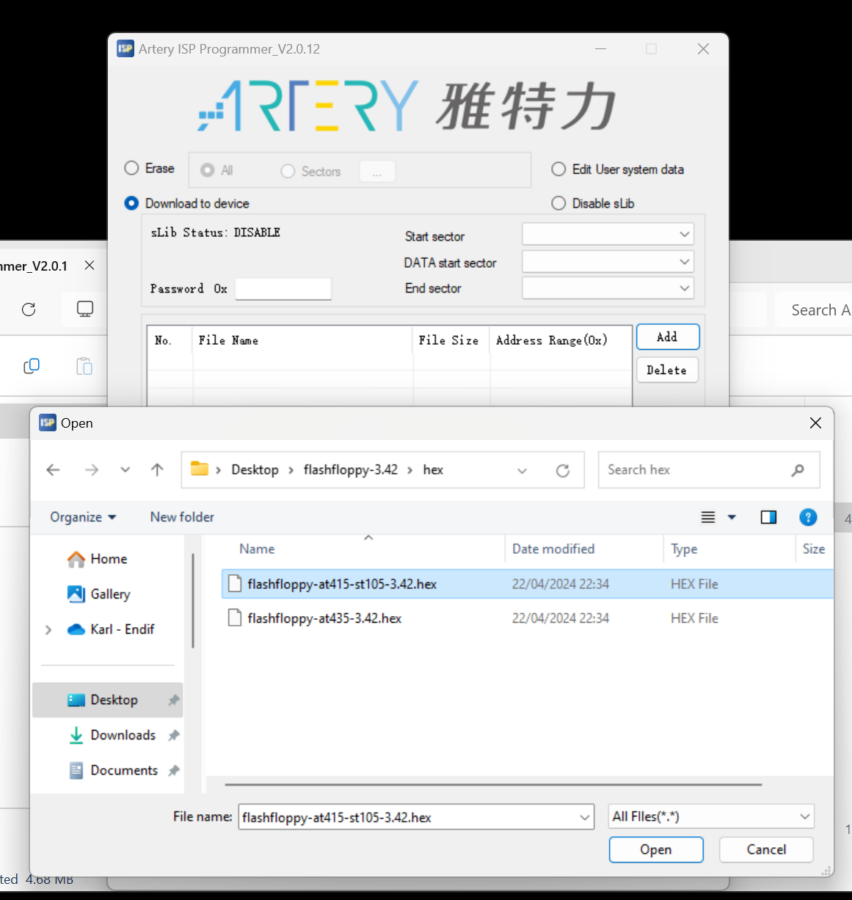Click the Home icon in navigation pane
The image size is (852, 900).
(x=76, y=559)
